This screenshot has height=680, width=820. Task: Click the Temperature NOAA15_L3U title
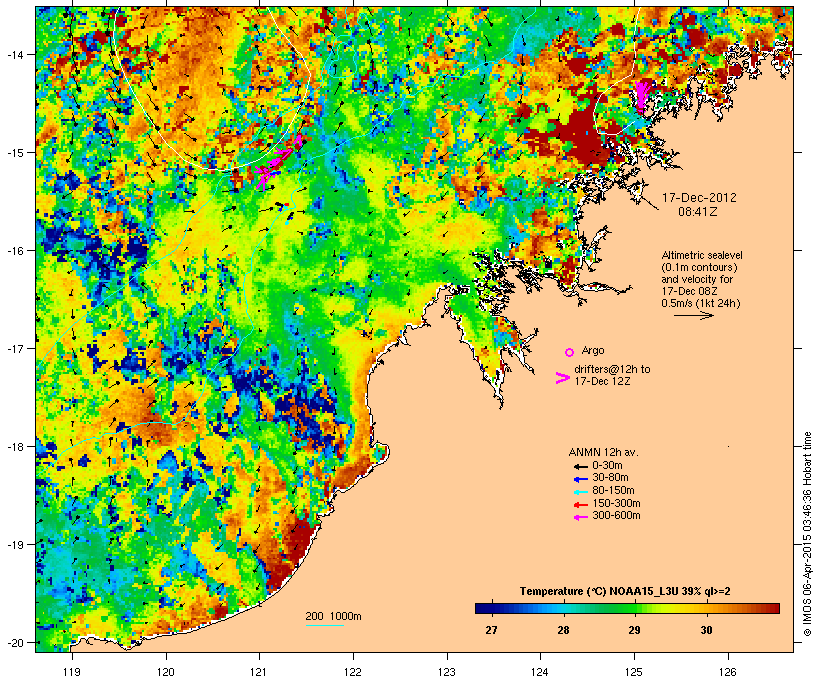pyautogui.click(x=625, y=592)
